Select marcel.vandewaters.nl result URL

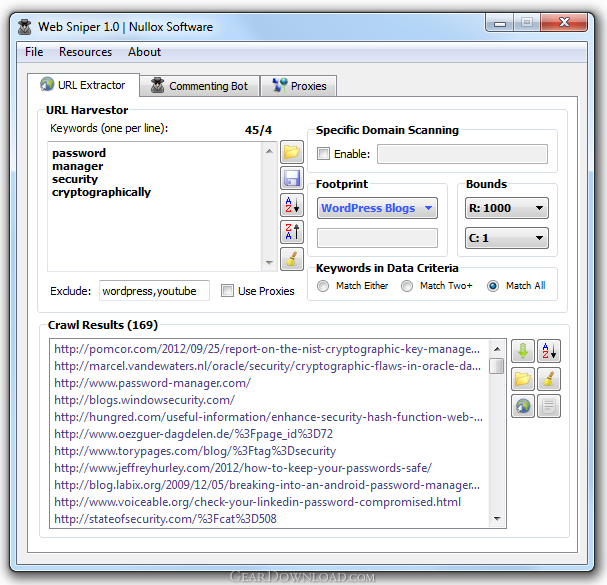(267, 366)
